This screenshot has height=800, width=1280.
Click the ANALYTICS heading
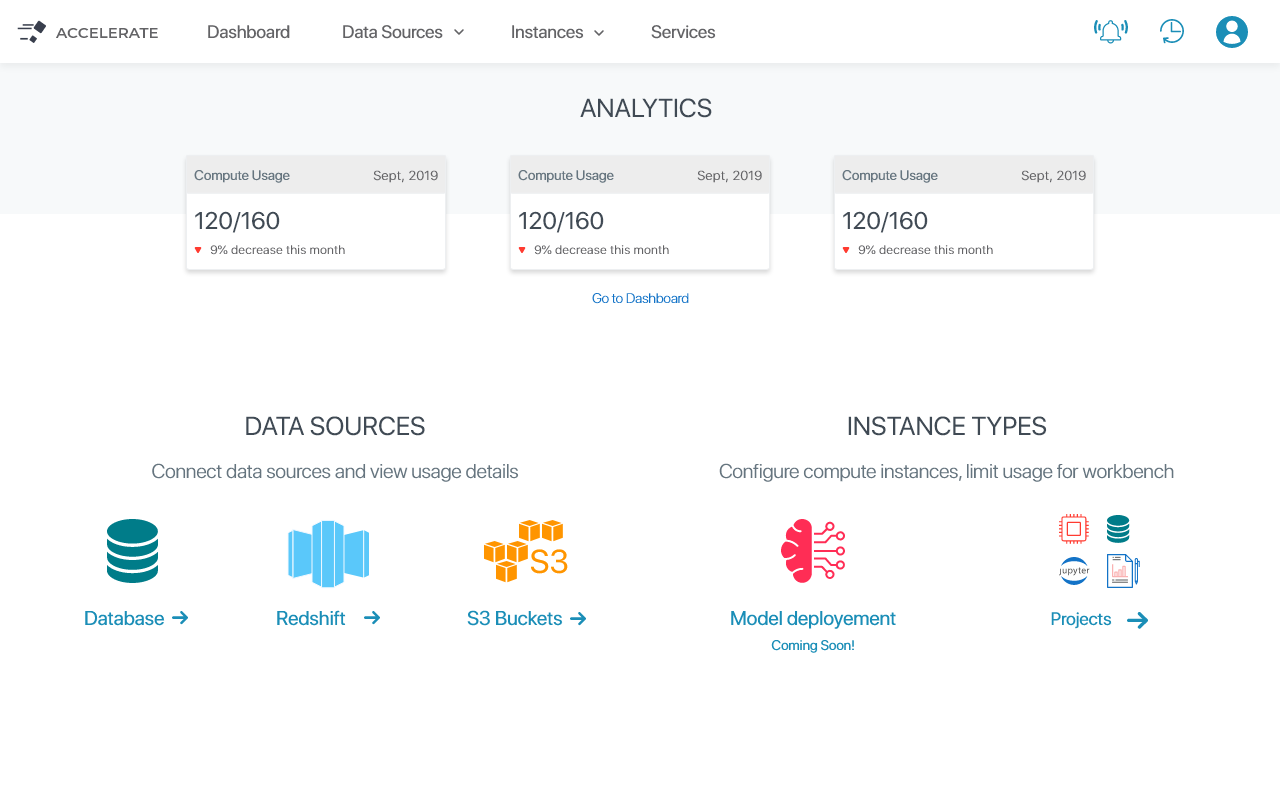tap(646, 108)
